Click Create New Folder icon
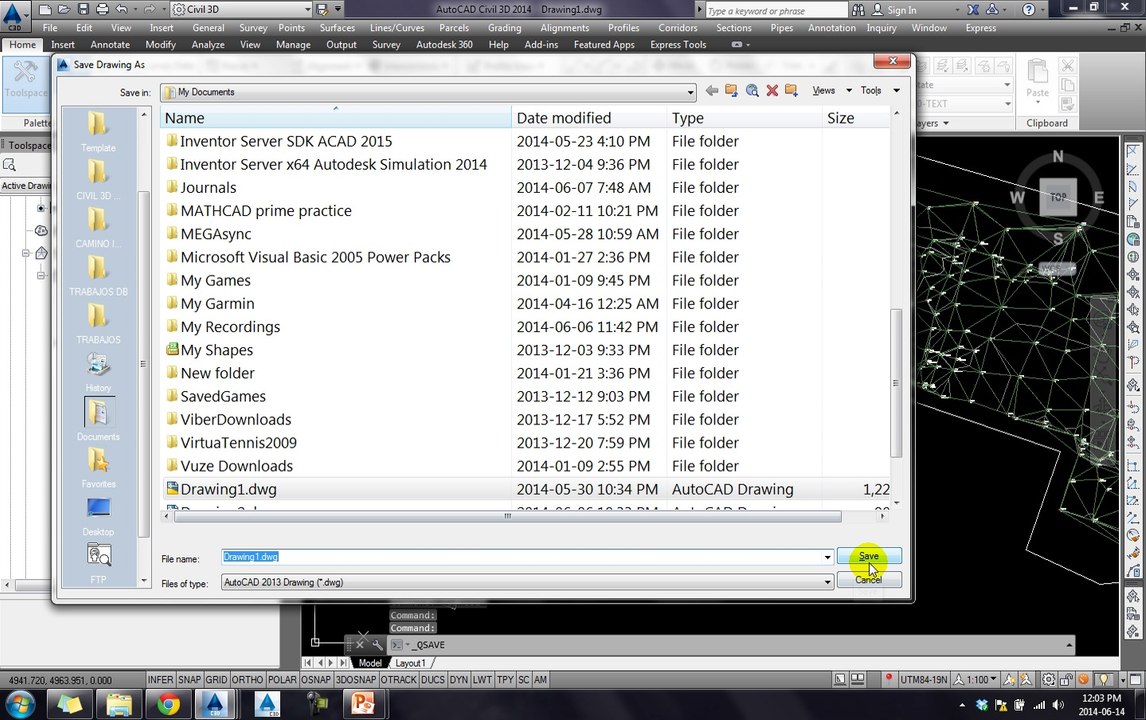This screenshot has height=720, width=1146. 792,91
